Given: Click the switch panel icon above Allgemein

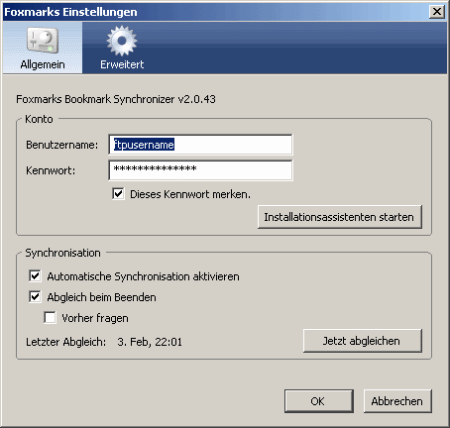Looking at the screenshot, I should [43, 41].
